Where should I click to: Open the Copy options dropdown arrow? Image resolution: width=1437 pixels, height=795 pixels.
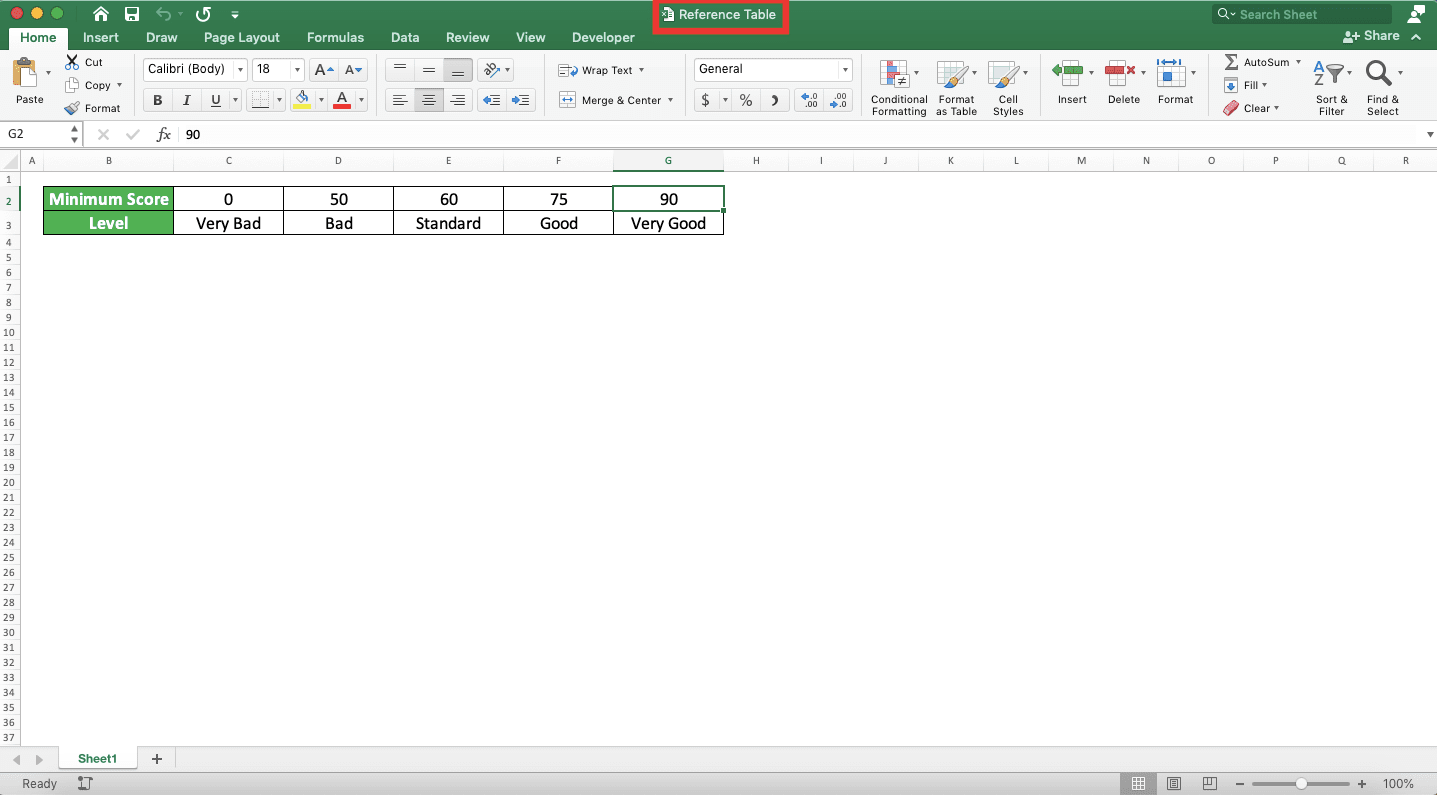119,85
